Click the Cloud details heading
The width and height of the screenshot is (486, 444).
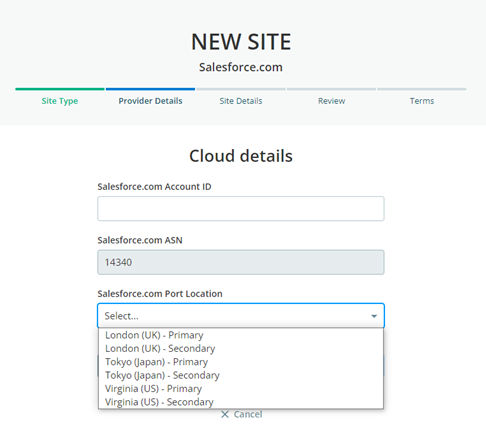pos(241,156)
